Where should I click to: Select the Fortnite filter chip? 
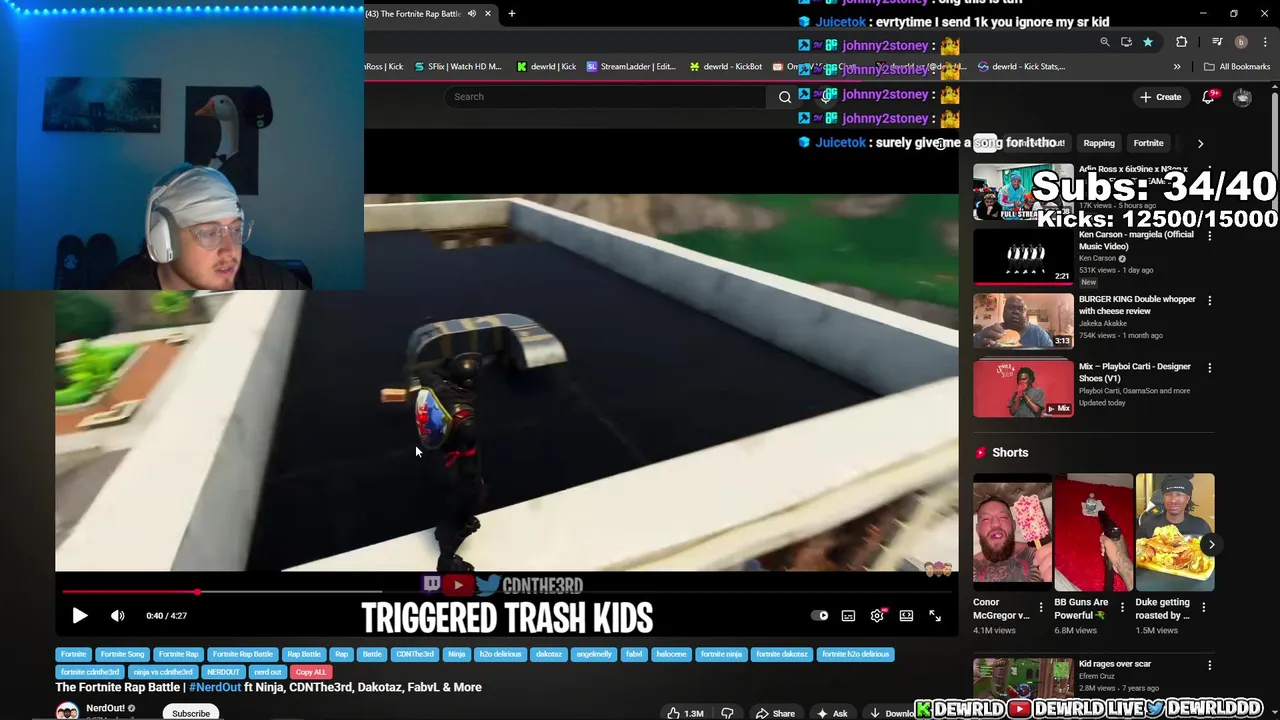(1148, 143)
